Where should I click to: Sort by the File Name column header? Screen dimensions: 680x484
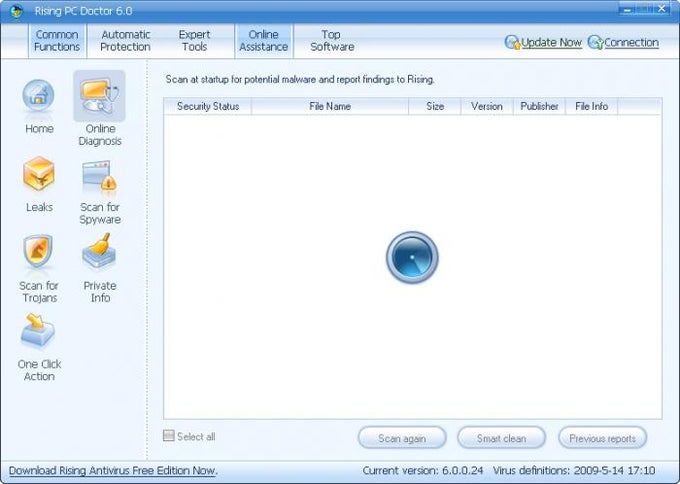click(x=330, y=106)
